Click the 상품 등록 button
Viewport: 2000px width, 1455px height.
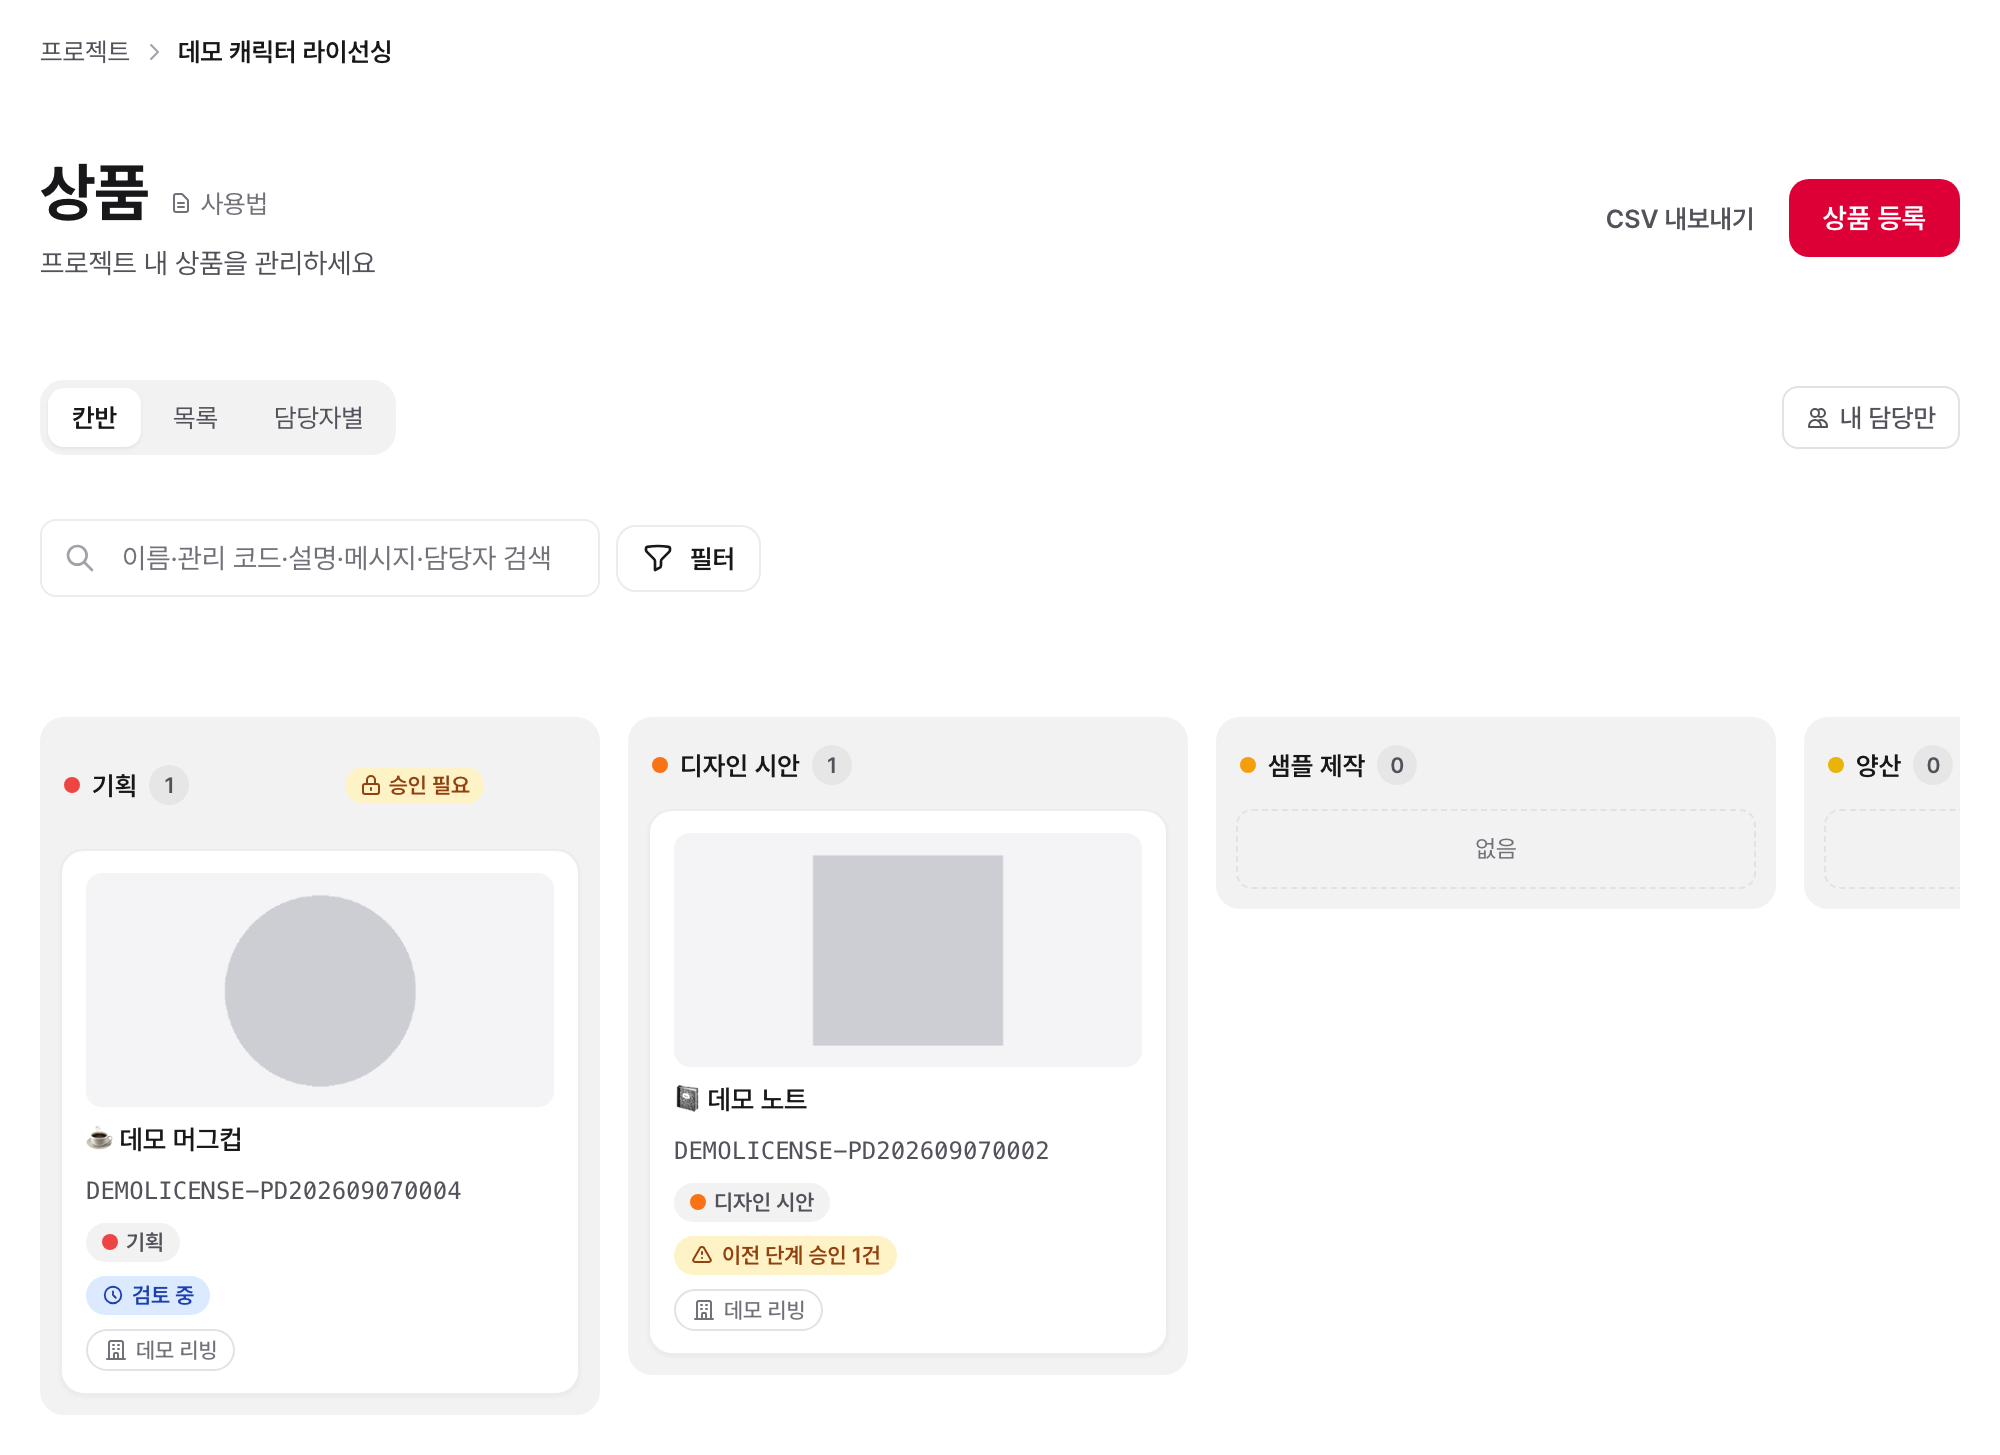(1874, 218)
